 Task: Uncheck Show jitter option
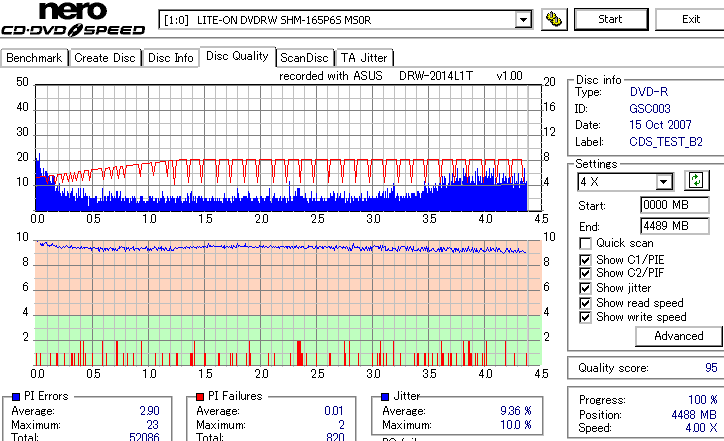585,288
